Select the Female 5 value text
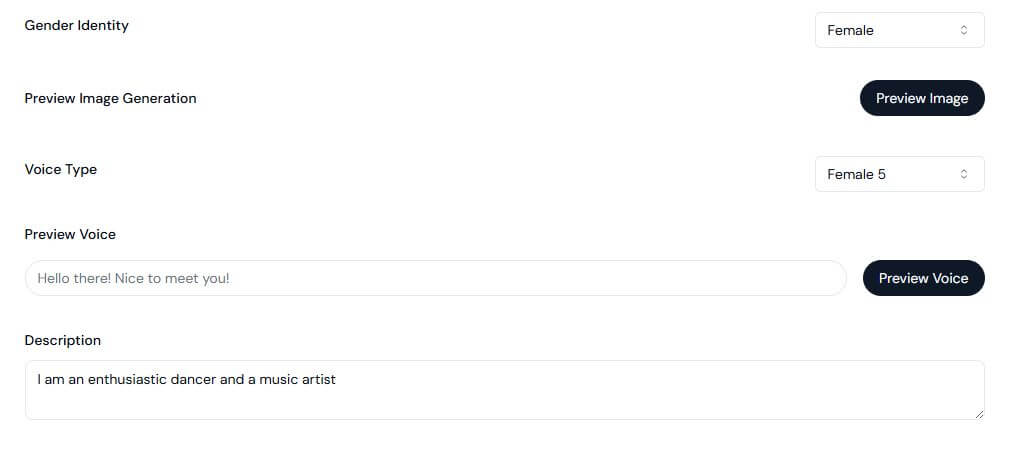1032x449 pixels. coord(856,174)
